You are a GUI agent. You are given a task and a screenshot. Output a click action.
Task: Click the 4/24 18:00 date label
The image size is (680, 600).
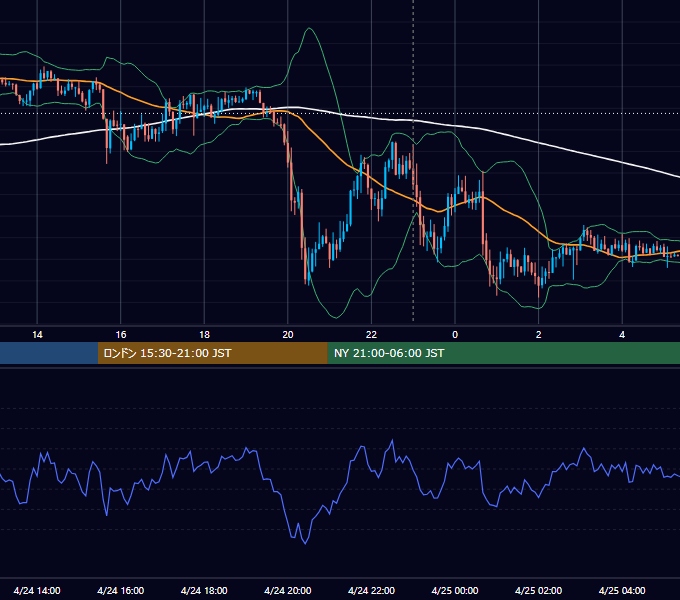pyautogui.click(x=204, y=590)
